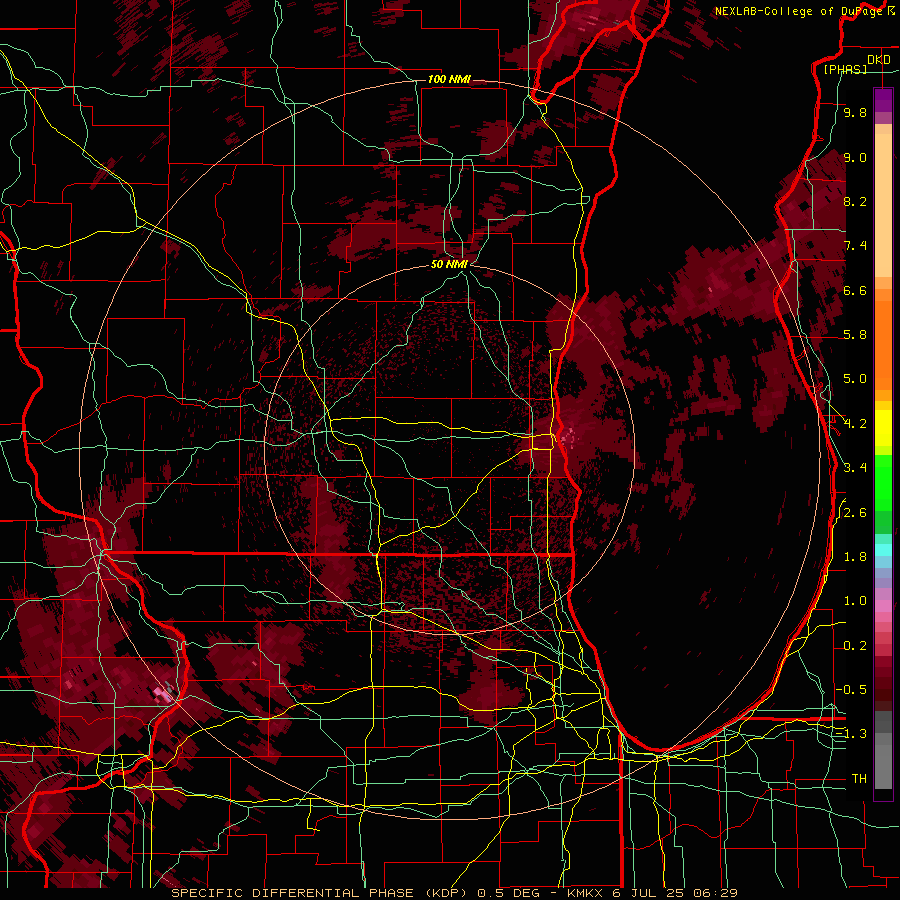Viewport: 900px width, 900px height.
Task: Click the 4.2 scale value
Action: [855, 424]
